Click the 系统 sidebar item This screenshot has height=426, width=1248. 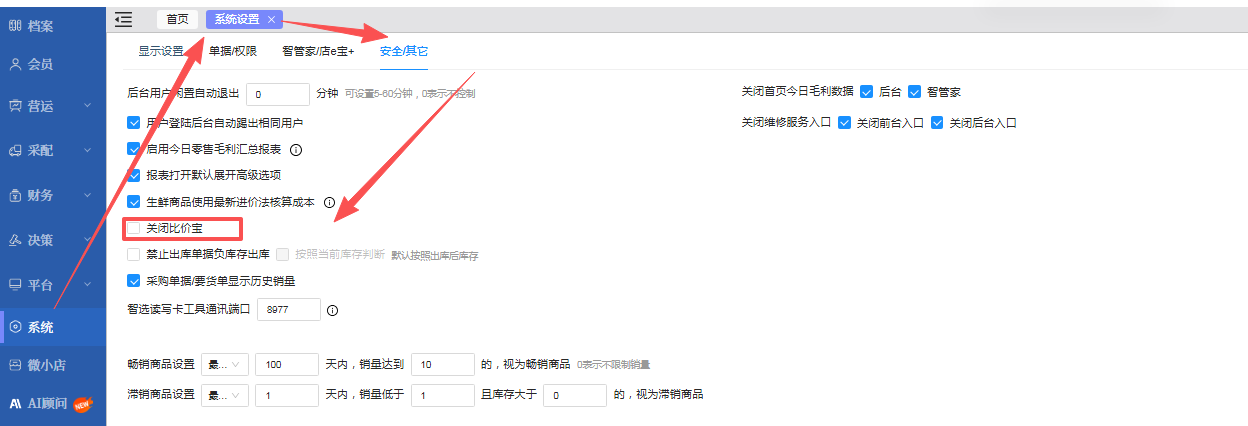tap(53, 327)
